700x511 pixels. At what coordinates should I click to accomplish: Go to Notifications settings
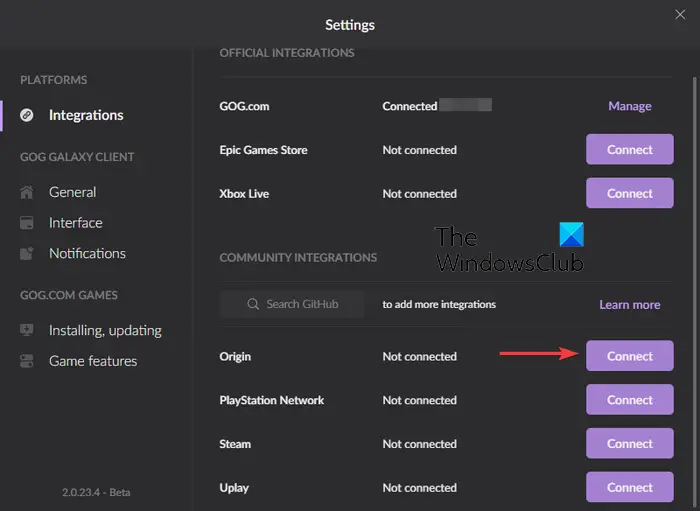87,253
